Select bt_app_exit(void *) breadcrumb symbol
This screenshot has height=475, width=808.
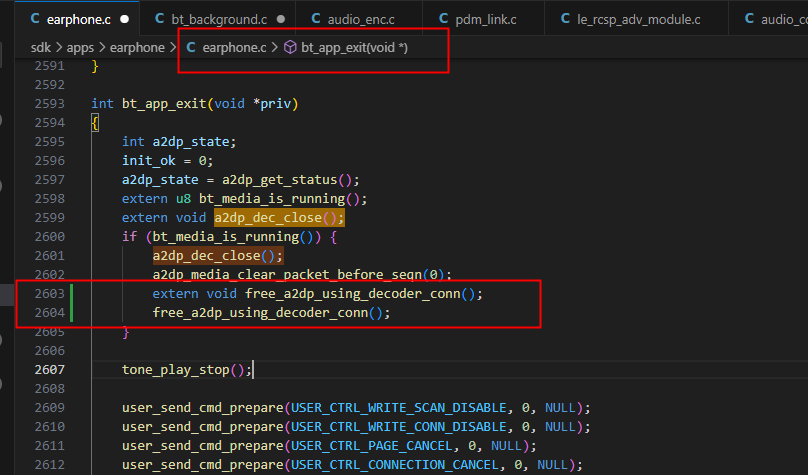pyautogui.click(x=355, y=47)
